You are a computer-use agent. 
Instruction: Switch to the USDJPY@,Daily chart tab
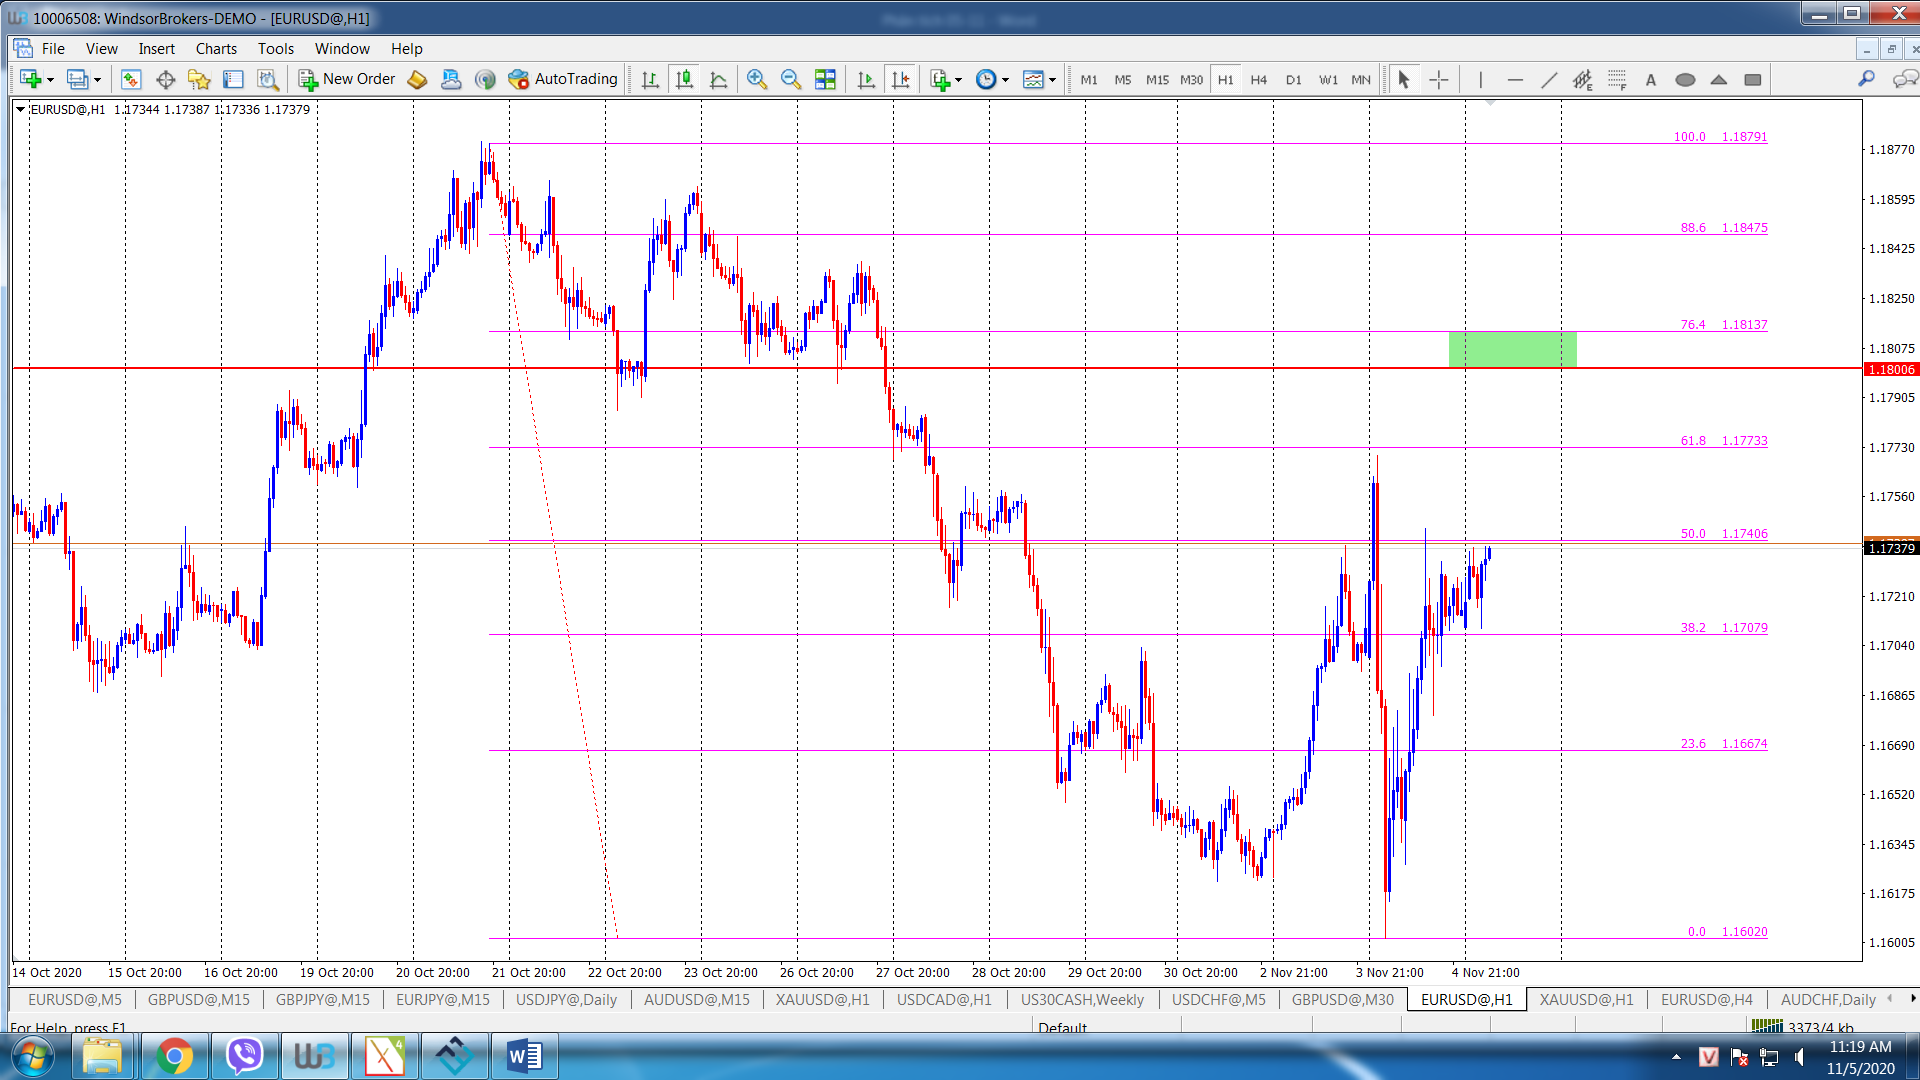566,999
